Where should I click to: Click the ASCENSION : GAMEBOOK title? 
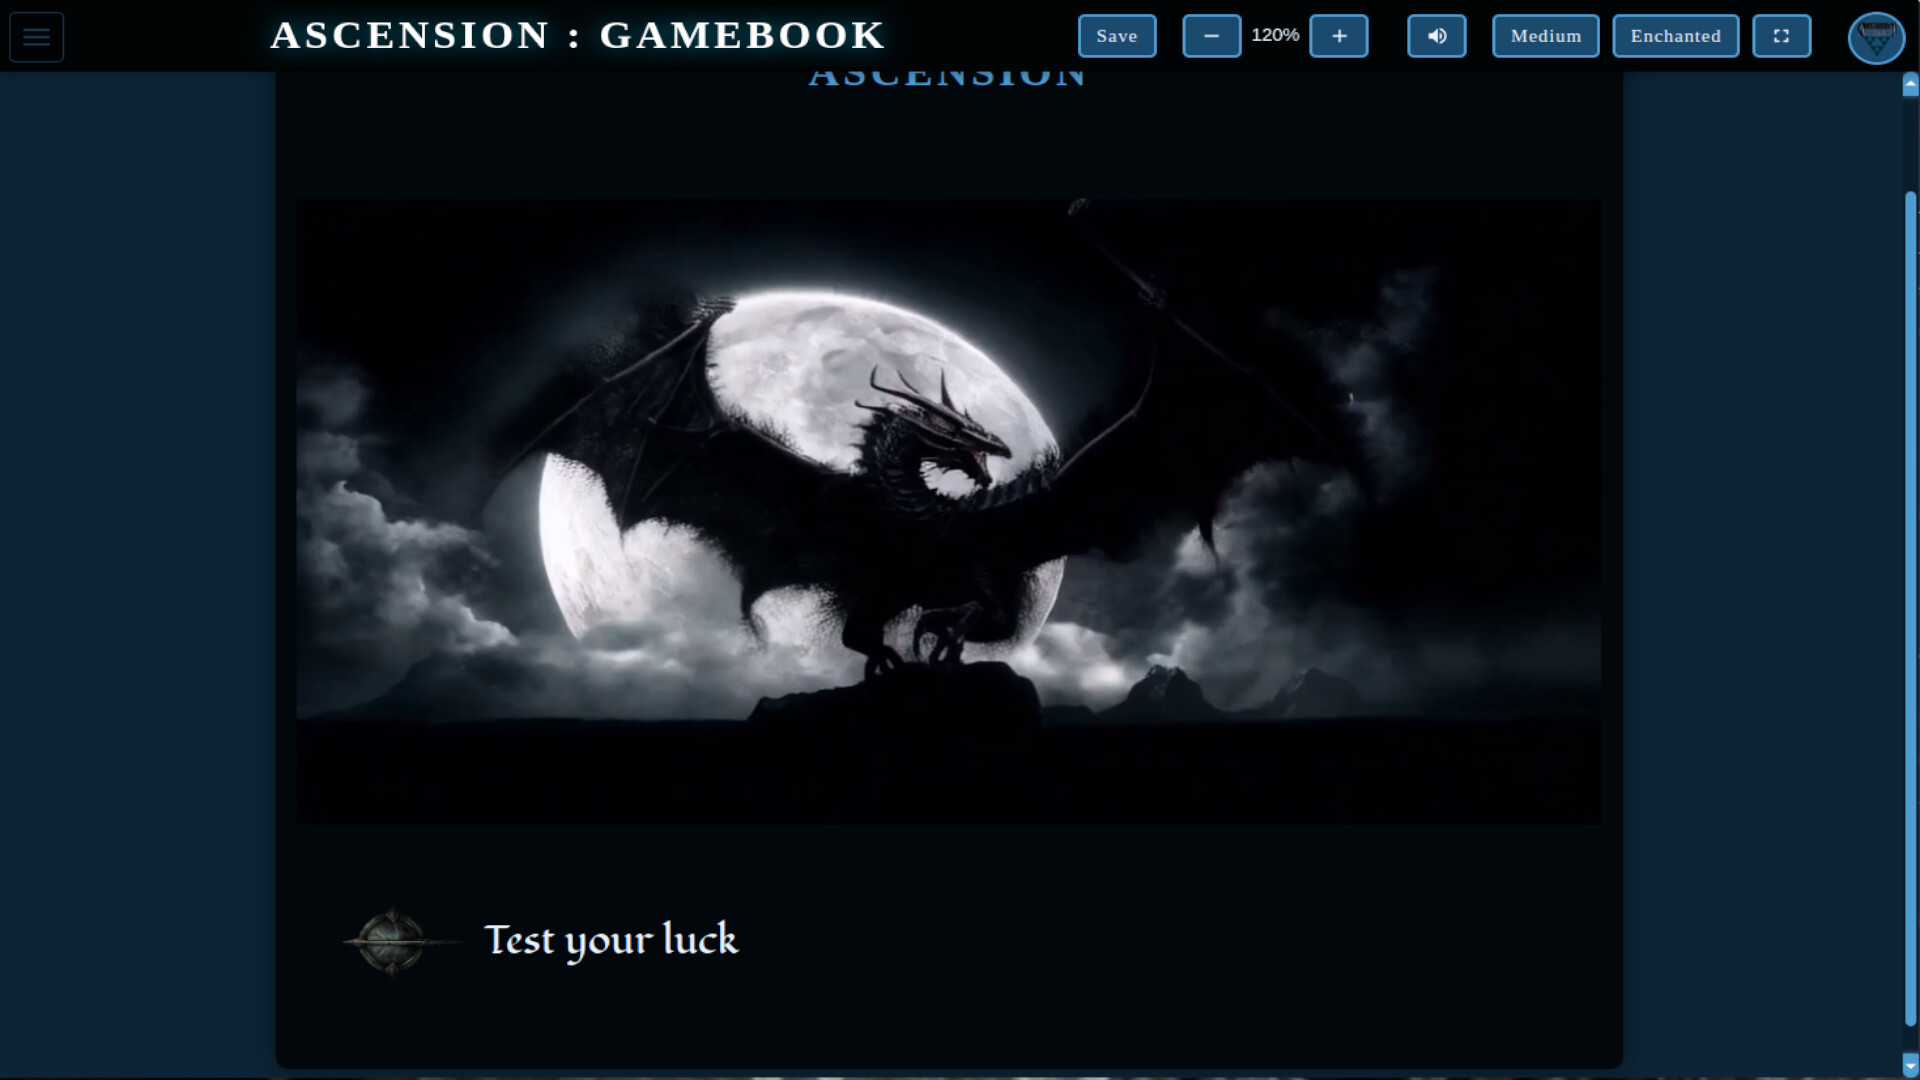[577, 35]
